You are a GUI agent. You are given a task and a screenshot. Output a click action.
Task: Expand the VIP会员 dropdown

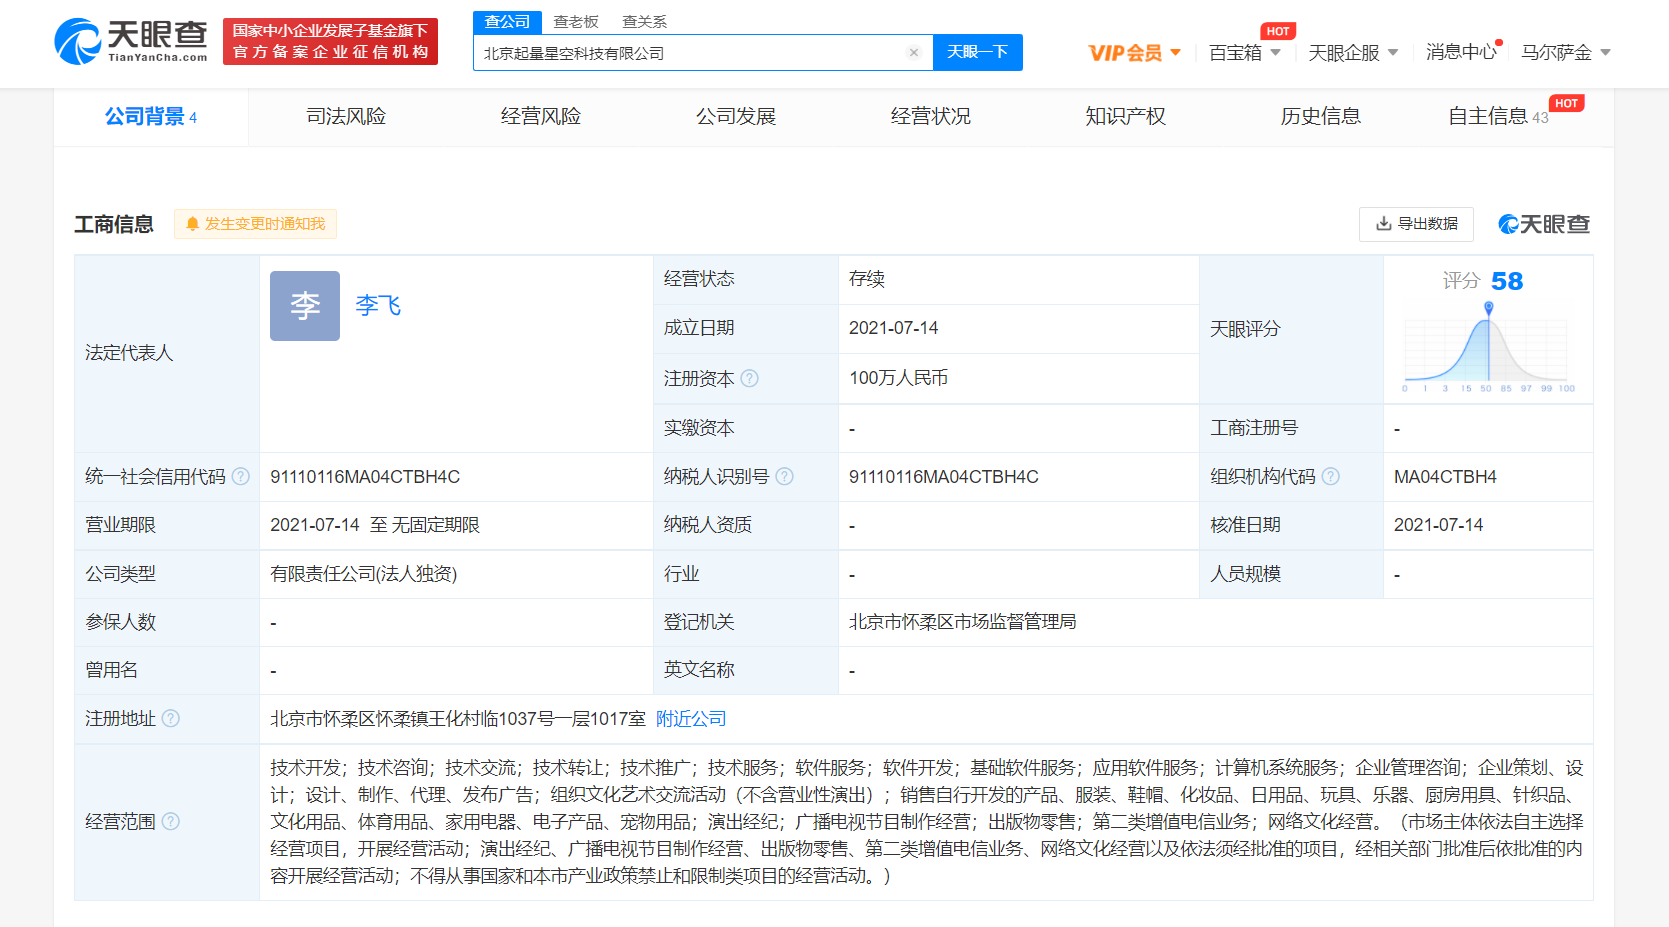pos(1135,53)
